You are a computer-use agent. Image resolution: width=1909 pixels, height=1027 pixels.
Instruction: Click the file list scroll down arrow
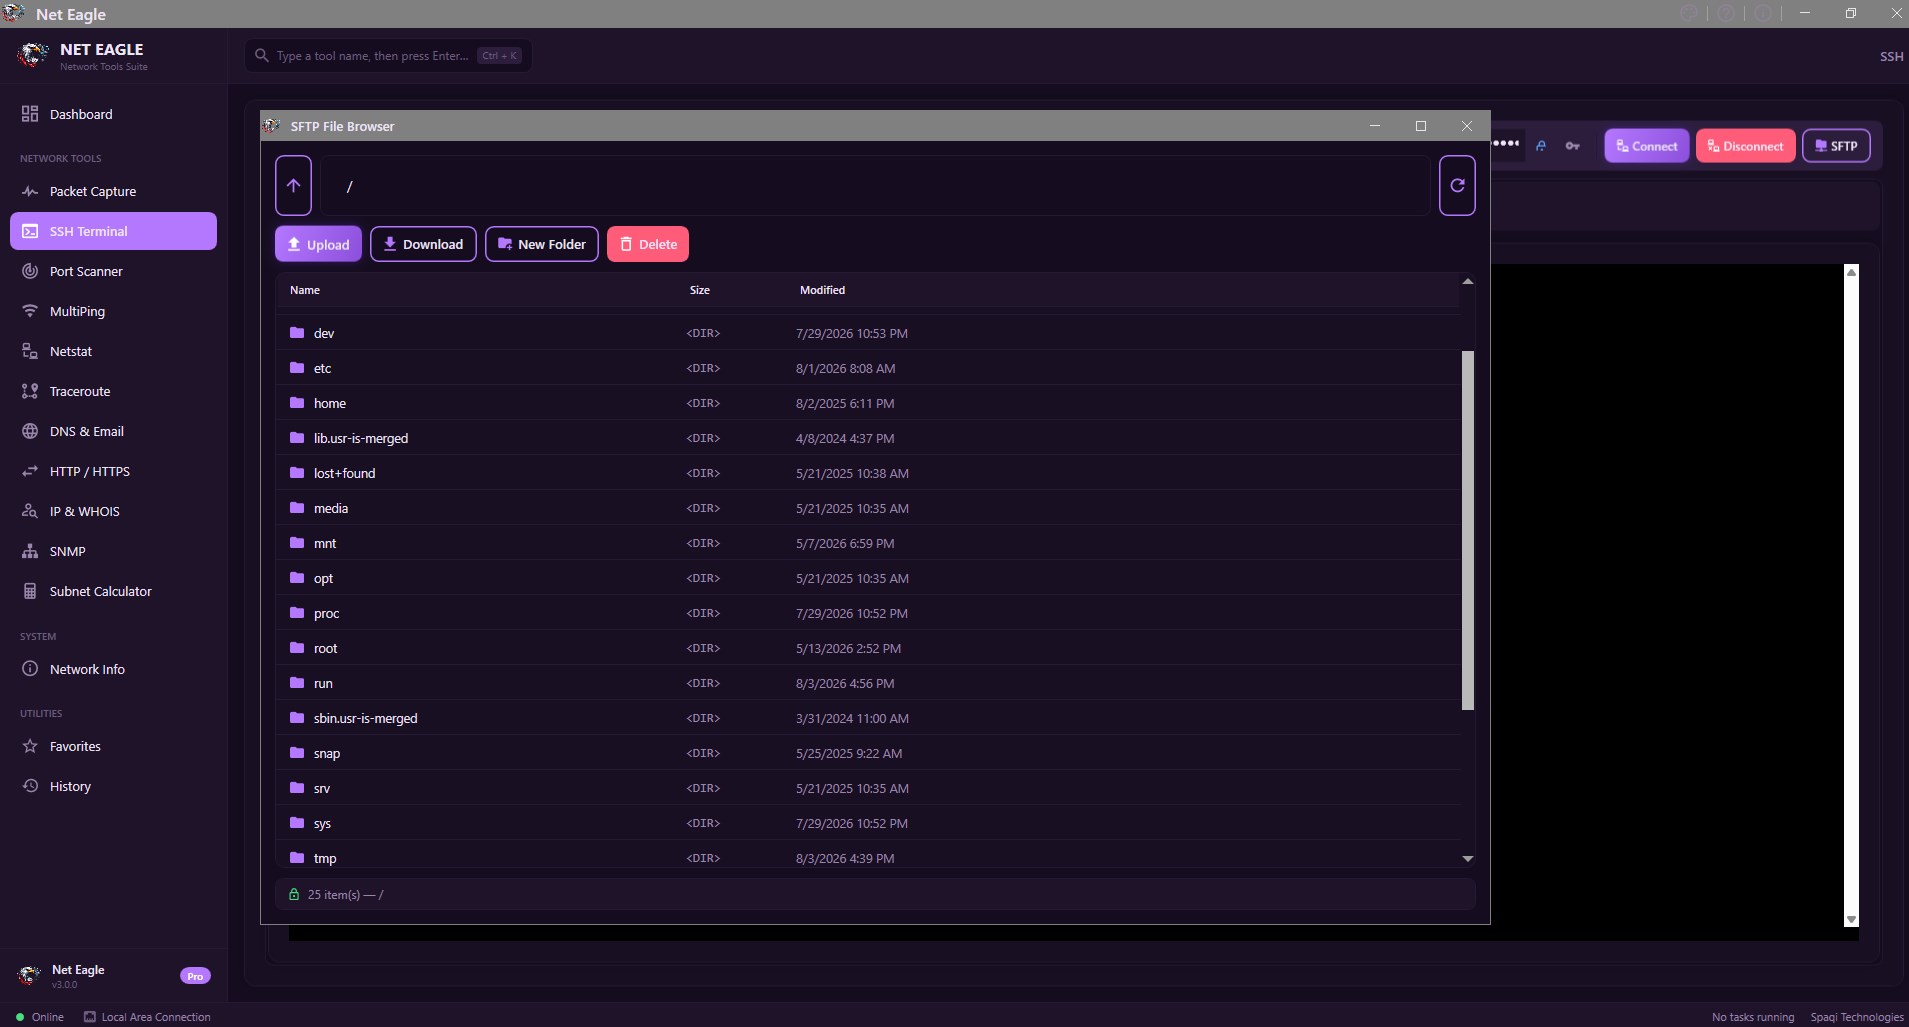(1468, 858)
